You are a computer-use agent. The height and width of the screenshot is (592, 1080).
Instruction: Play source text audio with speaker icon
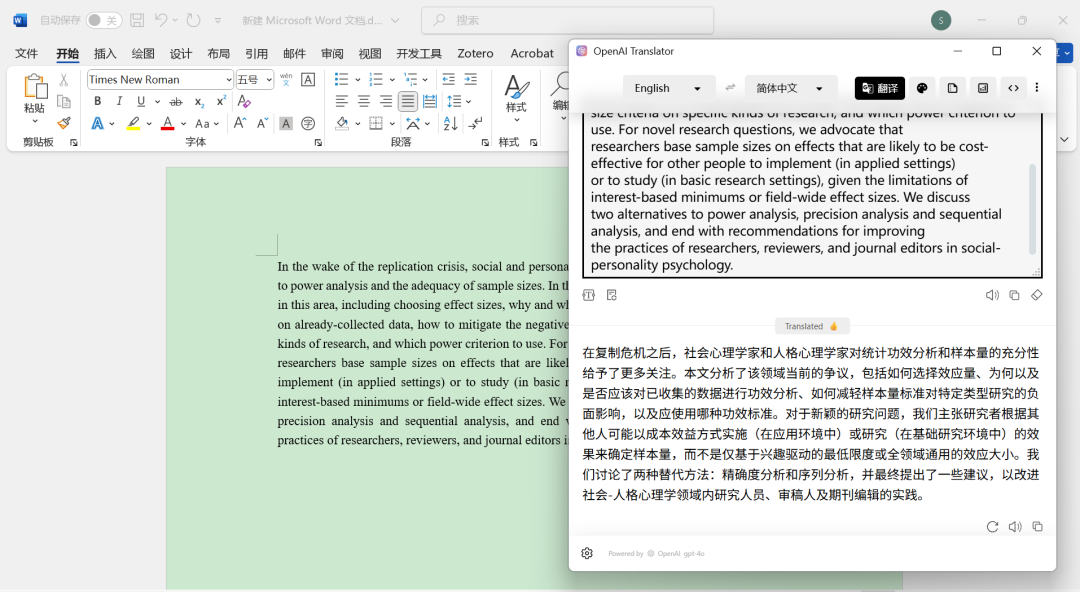991,295
